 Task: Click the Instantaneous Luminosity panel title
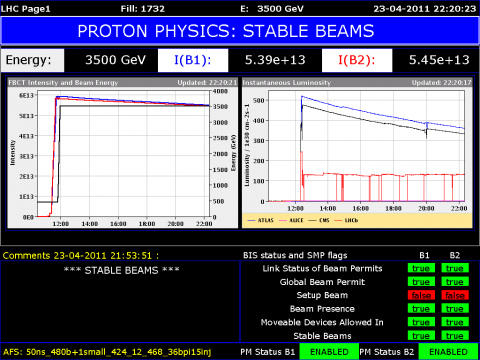point(287,82)
